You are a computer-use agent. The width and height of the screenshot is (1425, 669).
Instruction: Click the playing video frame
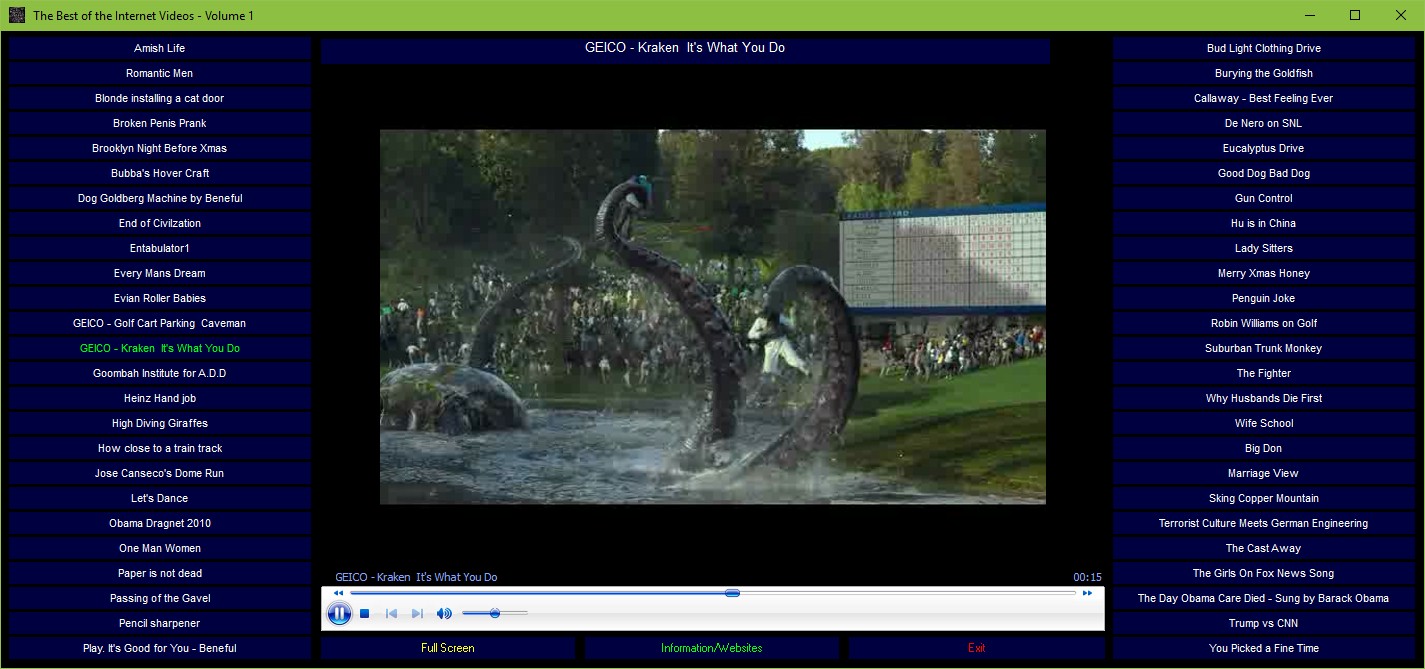[713, 317]
